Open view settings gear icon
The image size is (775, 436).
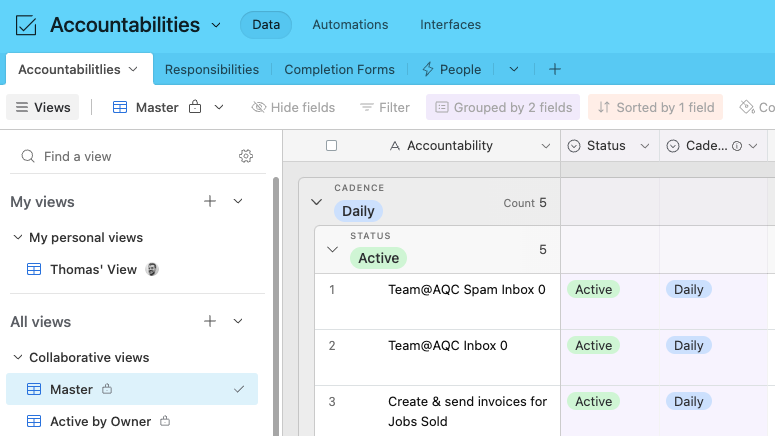tap(246, 156)
